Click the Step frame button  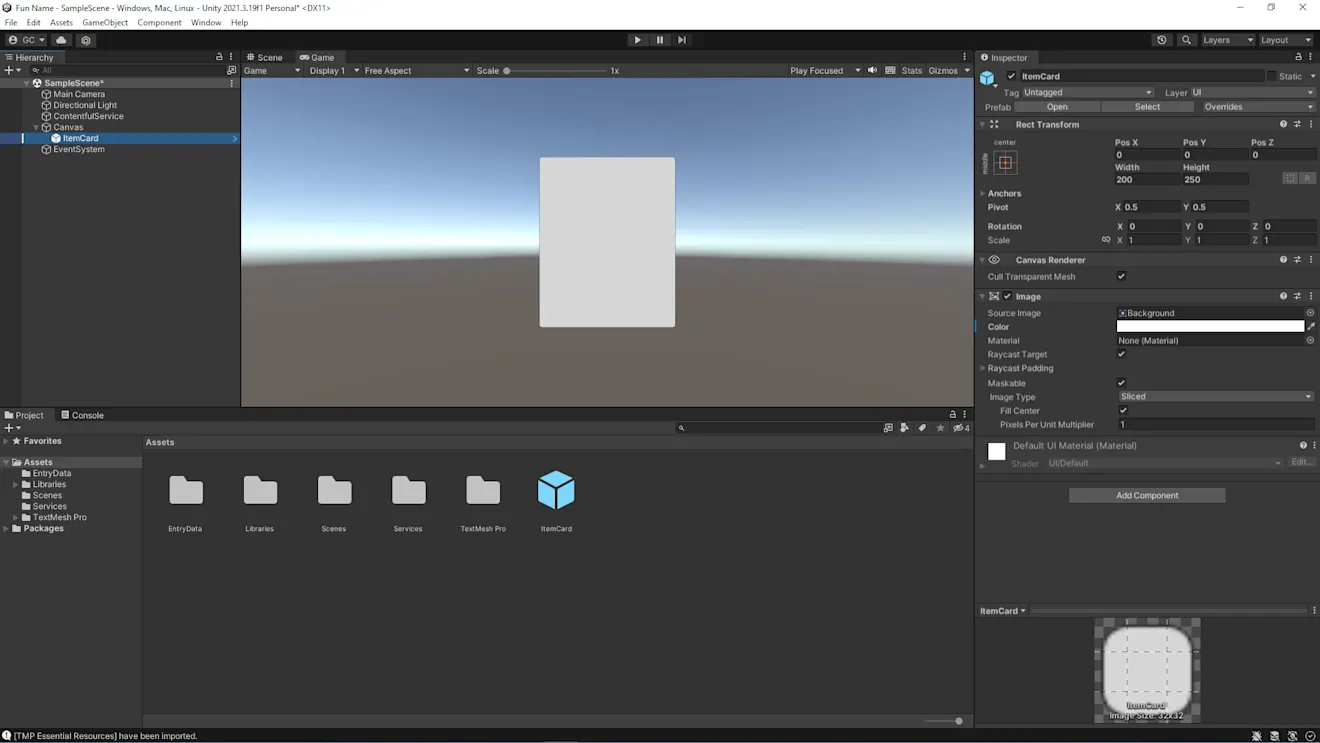[682, 40]
